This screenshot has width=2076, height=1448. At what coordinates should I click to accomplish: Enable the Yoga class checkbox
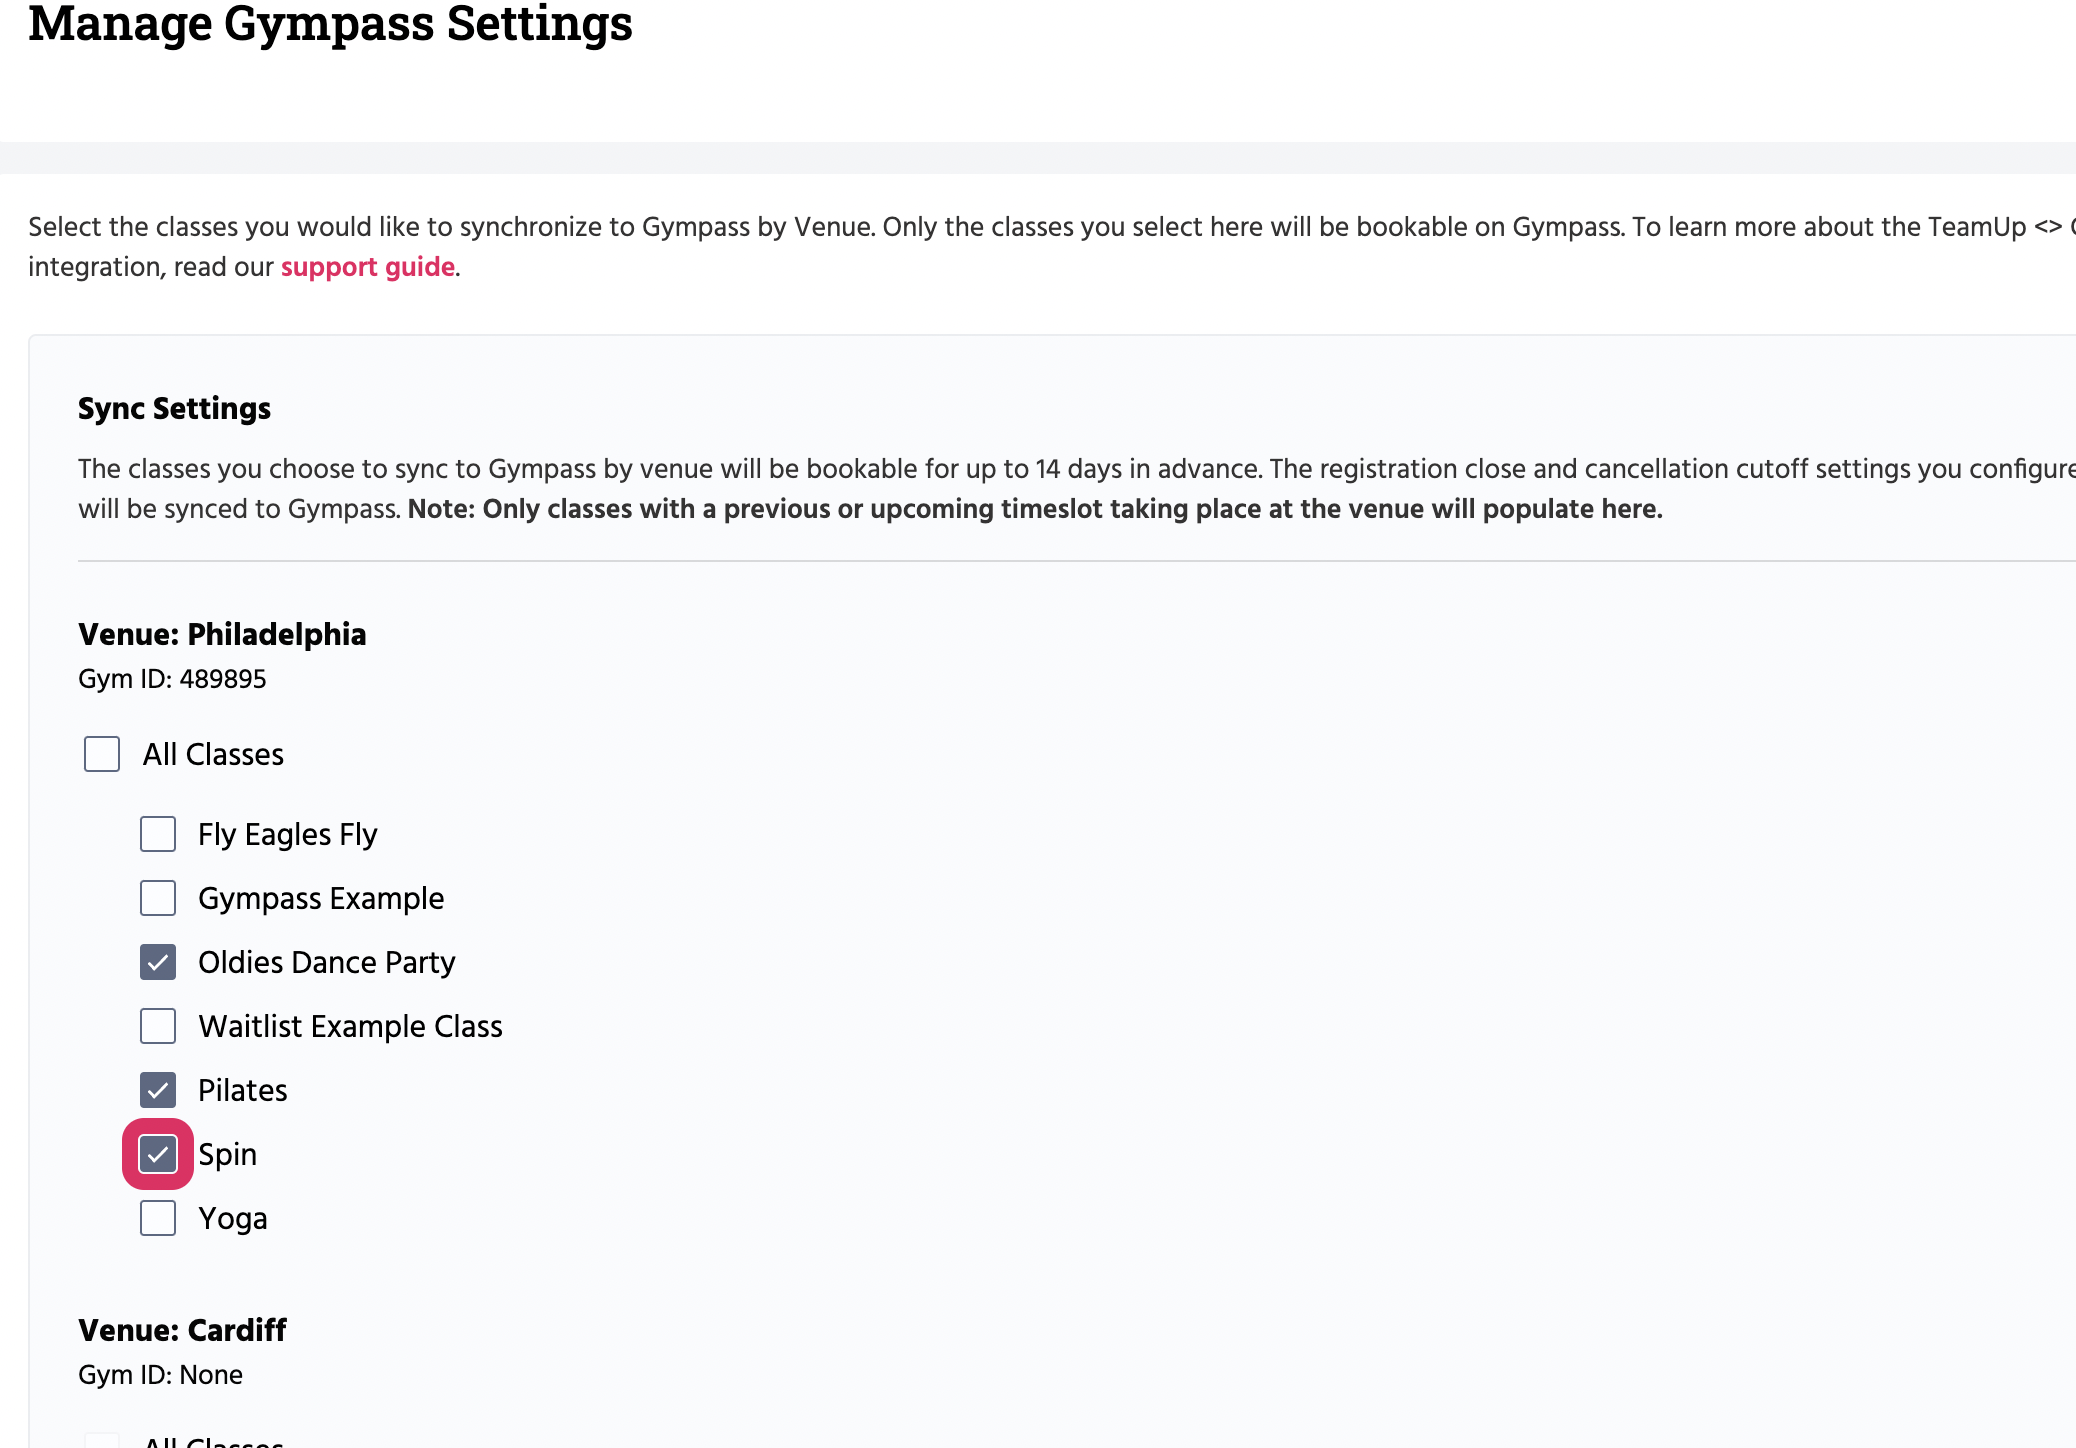pos(158,1218)
